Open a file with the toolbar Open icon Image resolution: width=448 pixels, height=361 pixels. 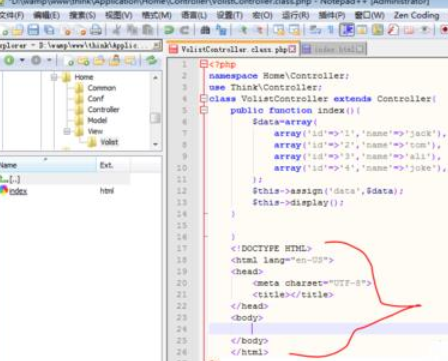17,30
